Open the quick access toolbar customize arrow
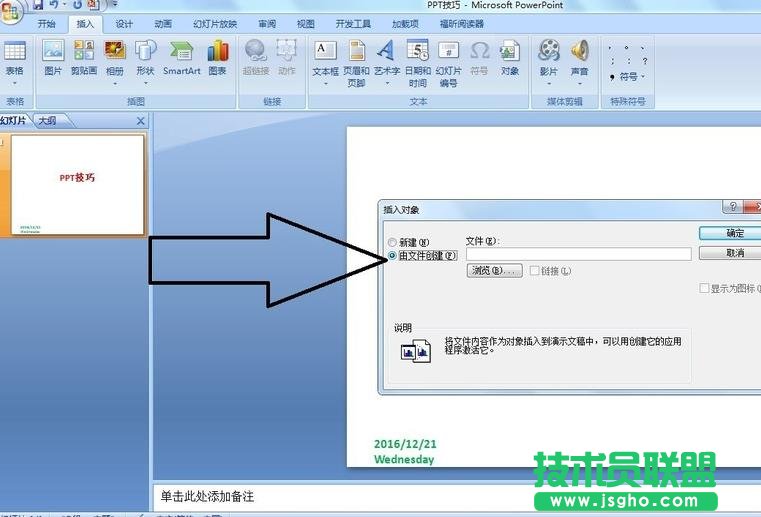Image resolution: width=761 pixels, height=517 pixels. [x=115, y=4]
